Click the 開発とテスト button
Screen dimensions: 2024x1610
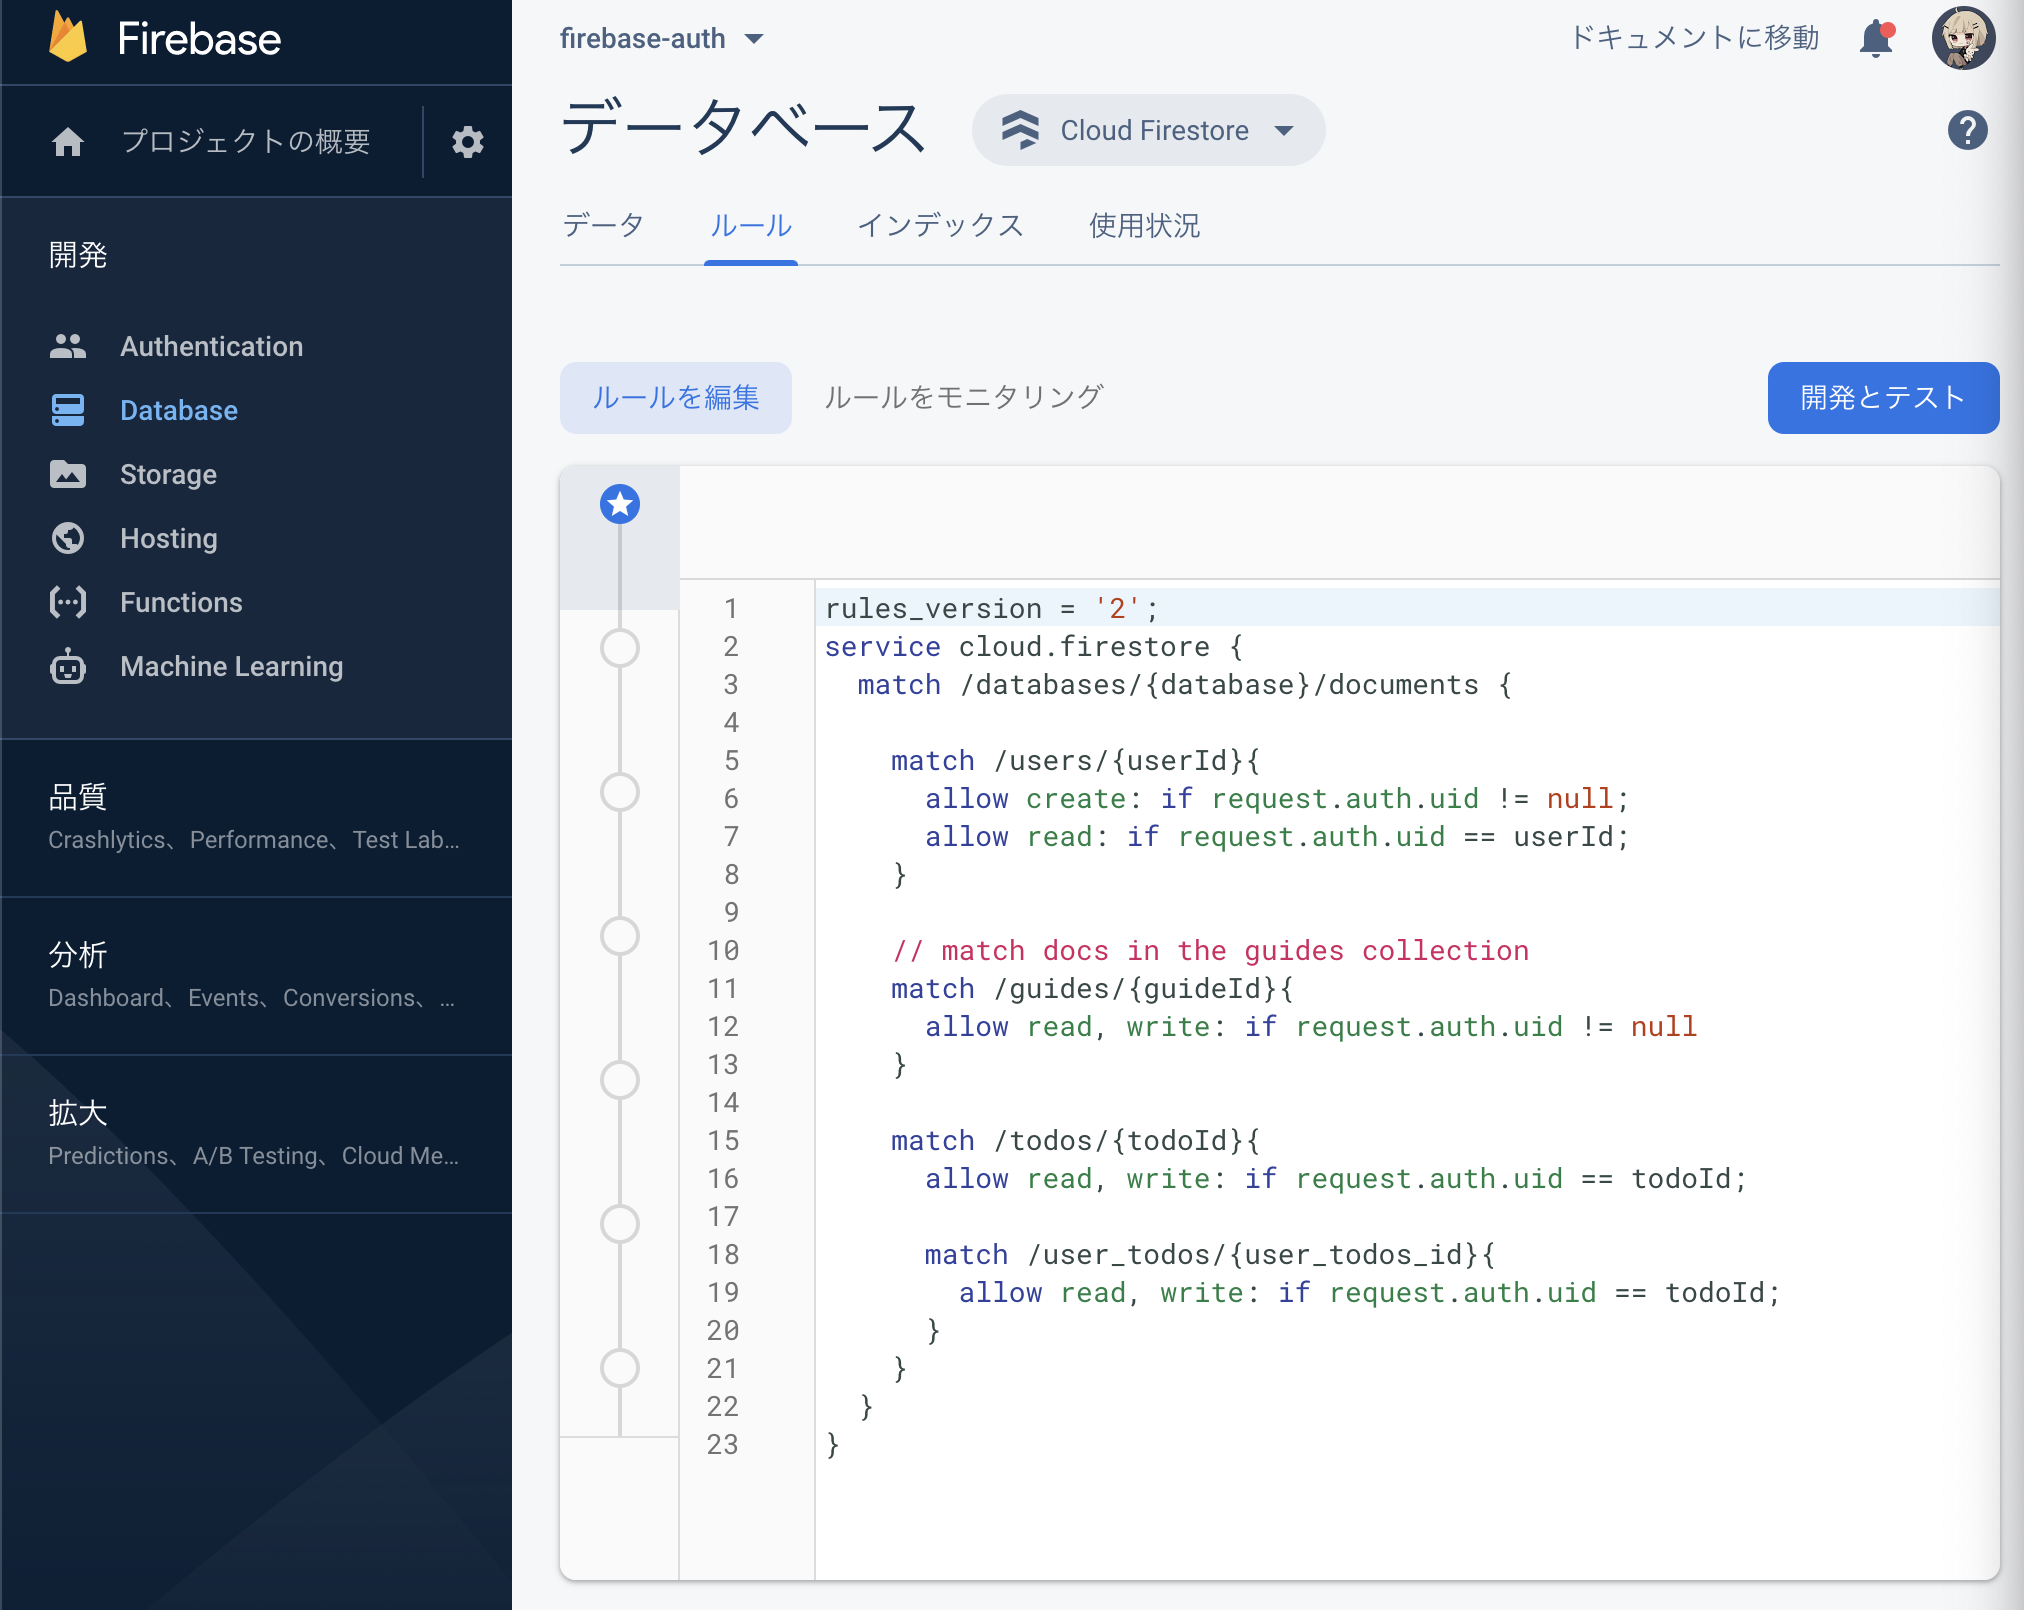click(x=1883, y=398)
